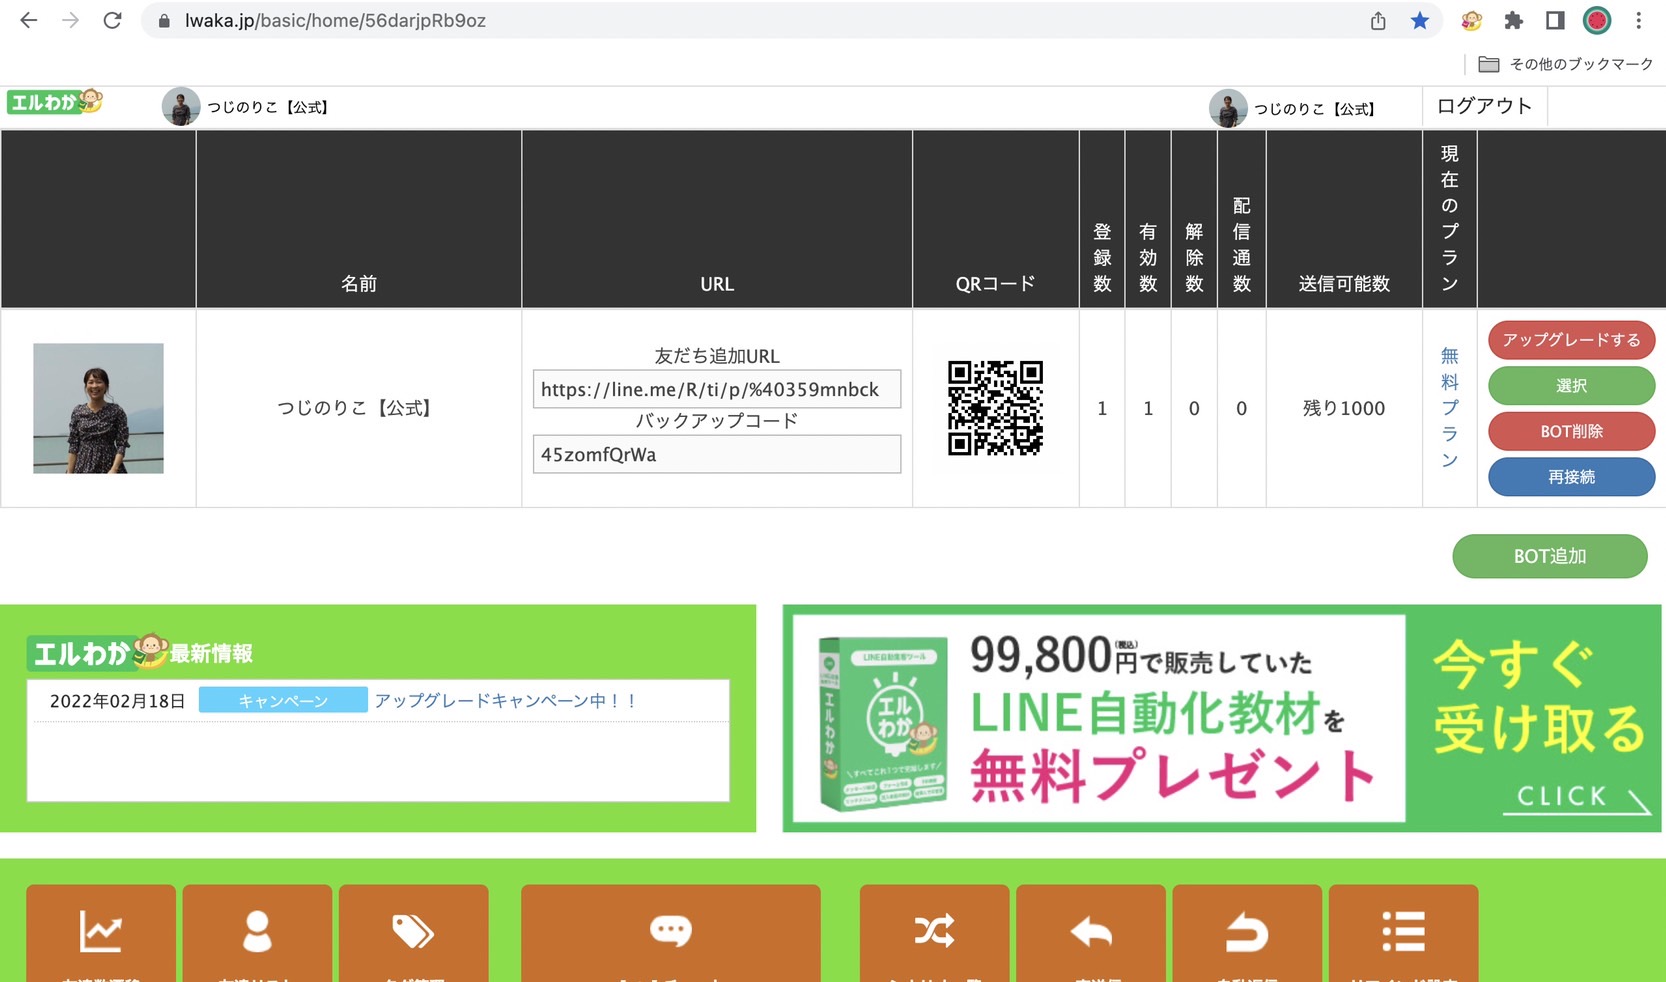Screen dimensions: 1666x982
Task: Open the return-arrow auto reply tile
Action: 1247,933
